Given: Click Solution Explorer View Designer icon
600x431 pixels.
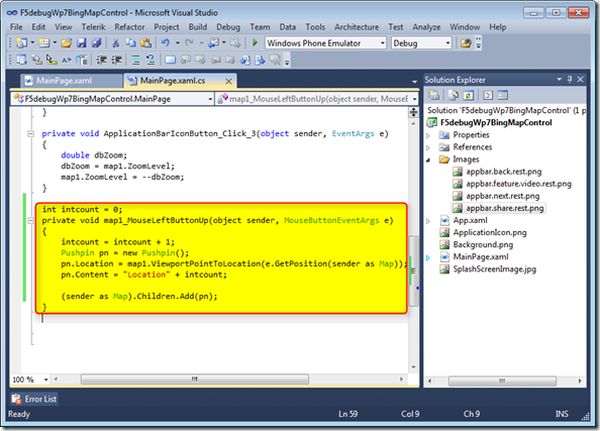Looking at the screenshot, I should [x=502, y=95].
